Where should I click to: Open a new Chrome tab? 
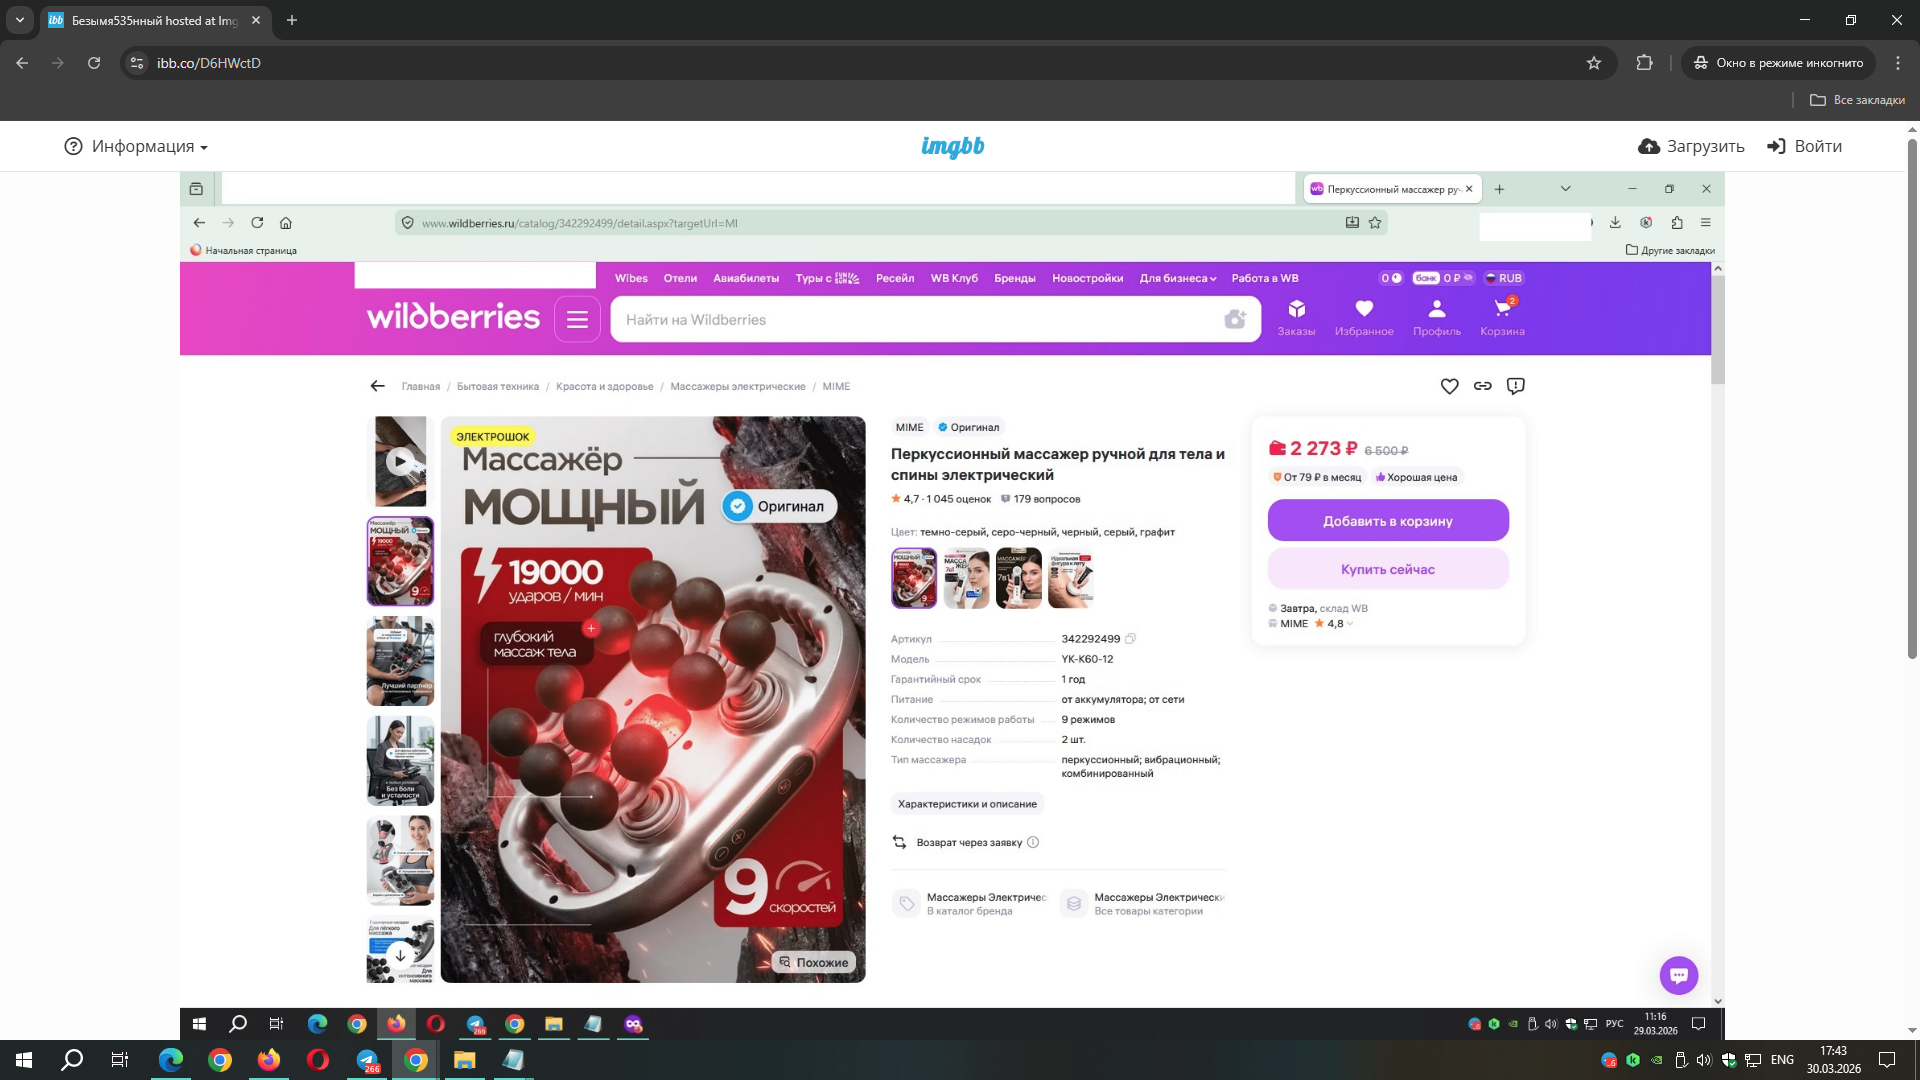(x=292, y=20)
